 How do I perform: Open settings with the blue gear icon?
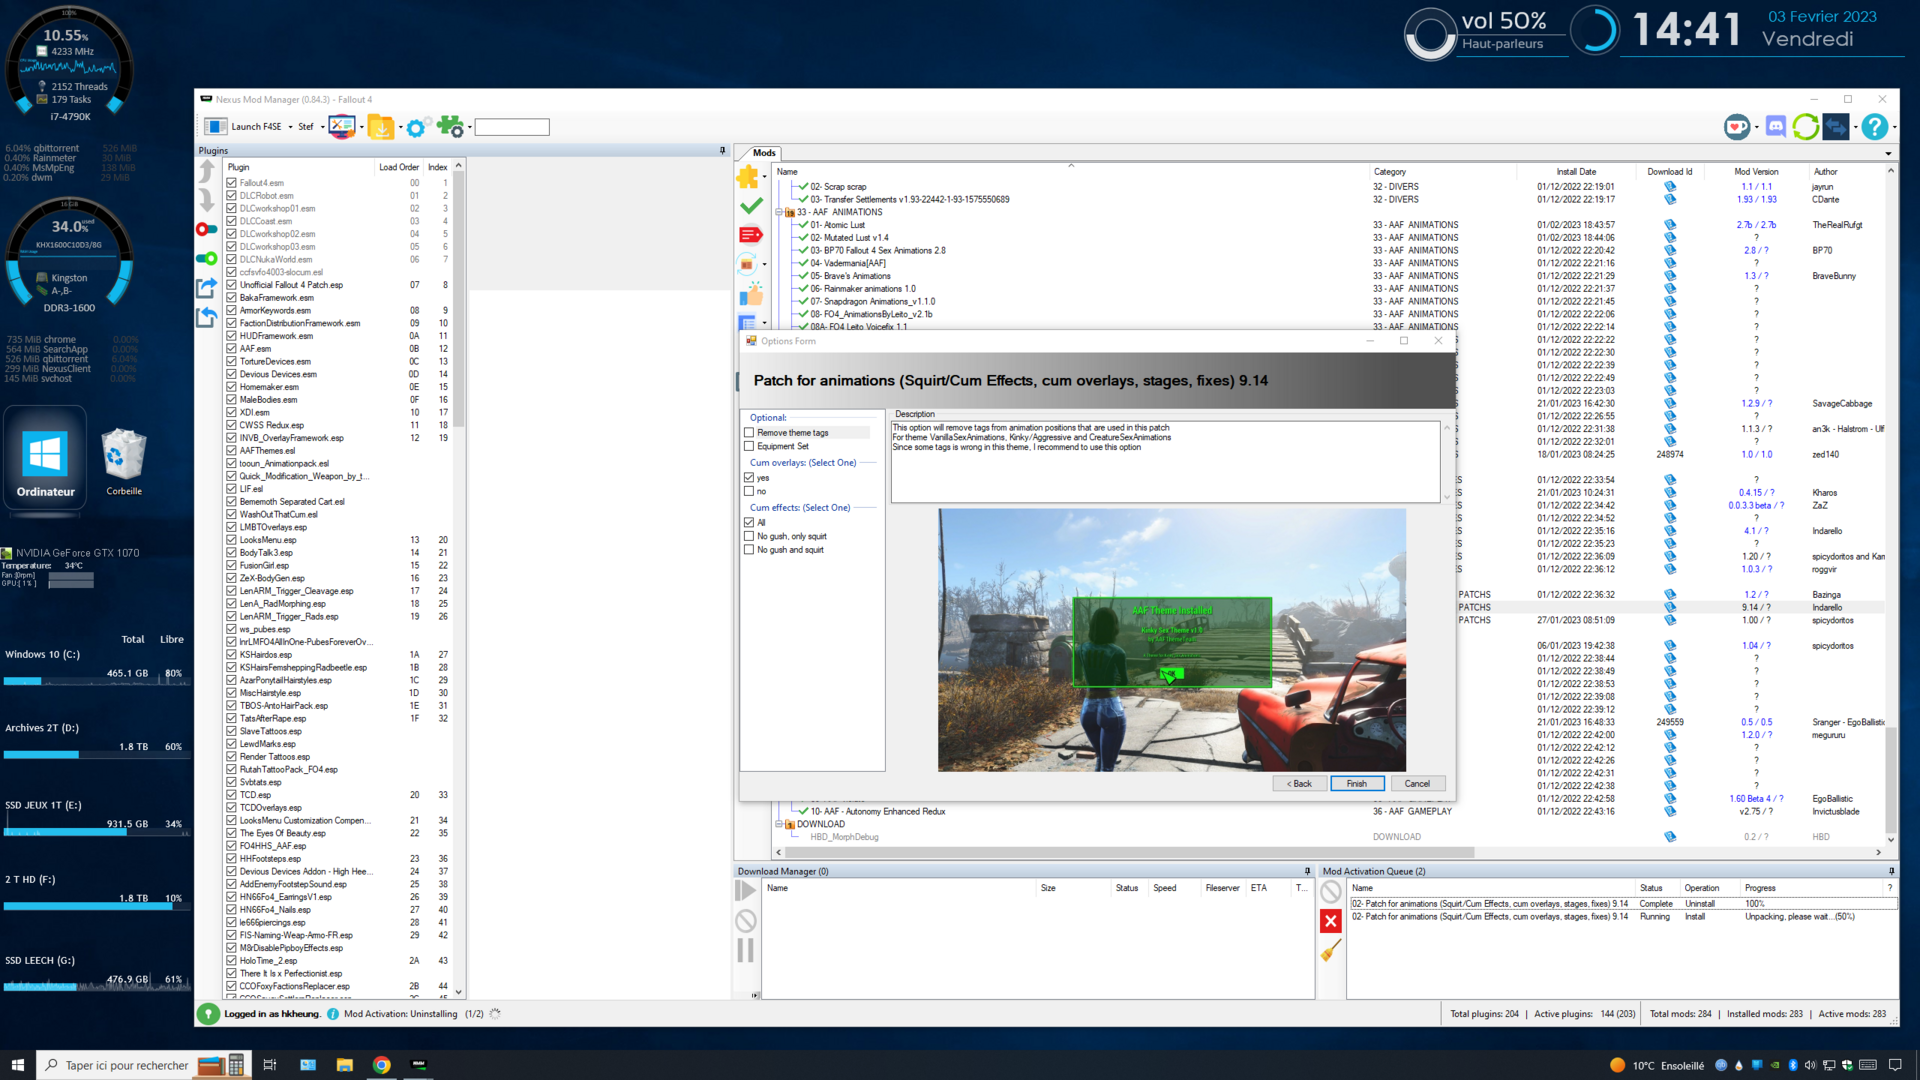coord(416,127)
